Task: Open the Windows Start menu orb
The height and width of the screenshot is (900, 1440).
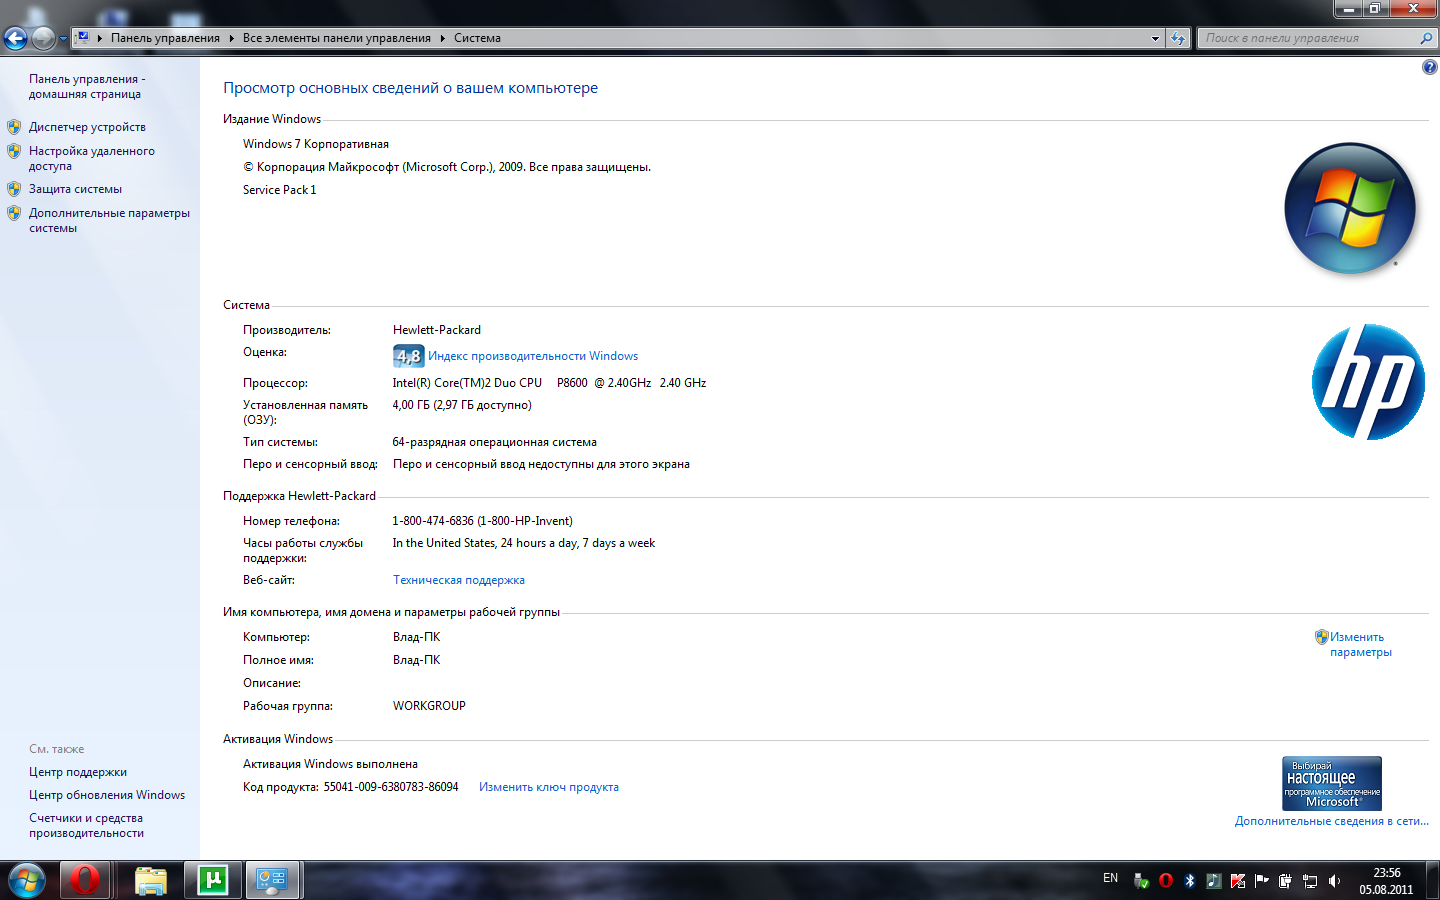Action: (x=27, y=880)
